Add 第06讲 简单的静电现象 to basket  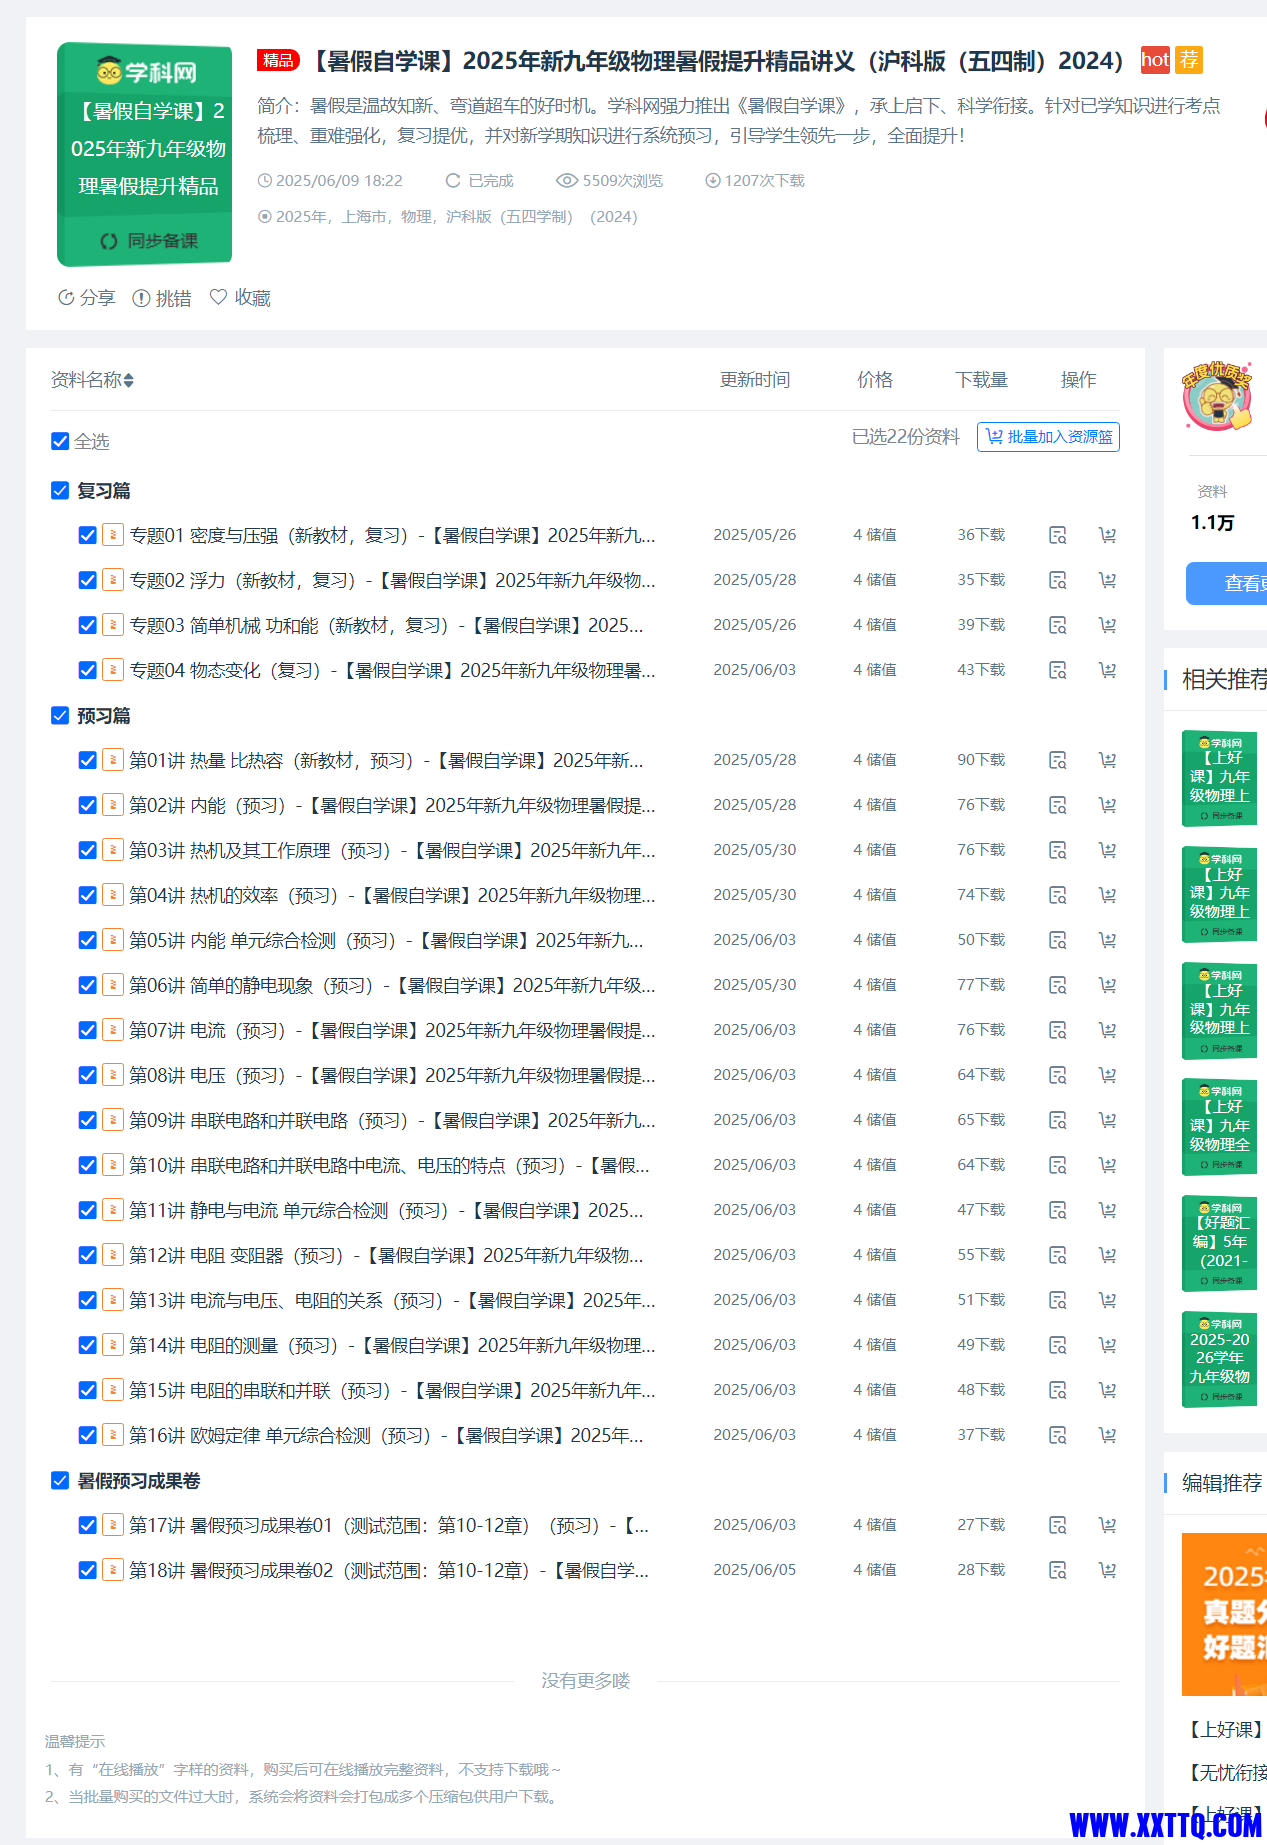1107,985
